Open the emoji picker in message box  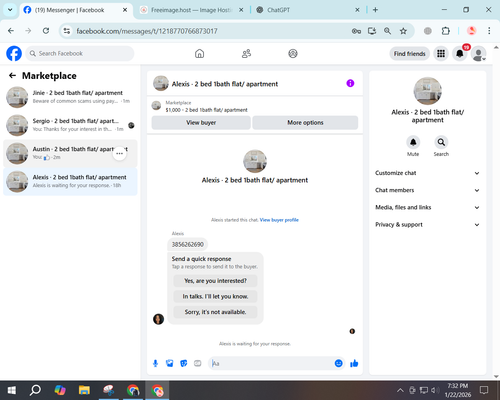tap(338, 363)
